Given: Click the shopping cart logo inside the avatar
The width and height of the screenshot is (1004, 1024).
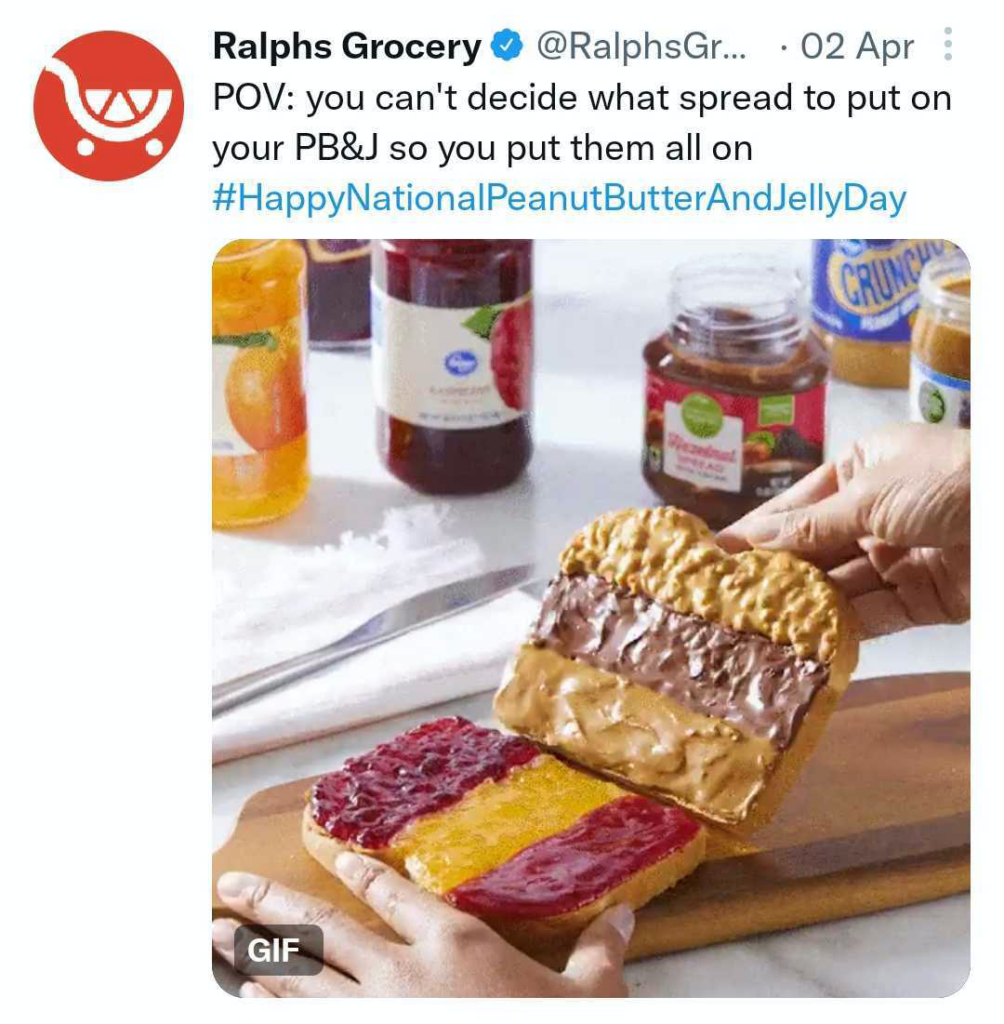Looking at the screenshot, I should coord(108,107).
